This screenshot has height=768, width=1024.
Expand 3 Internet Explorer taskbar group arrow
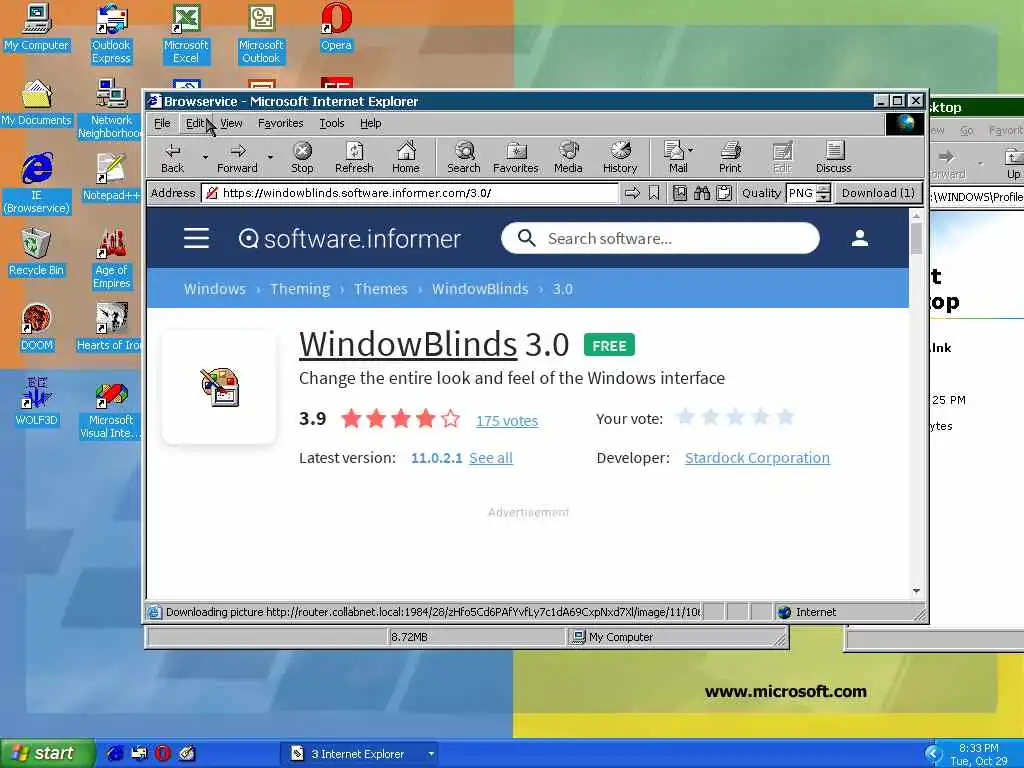click(x=431, y=754)
